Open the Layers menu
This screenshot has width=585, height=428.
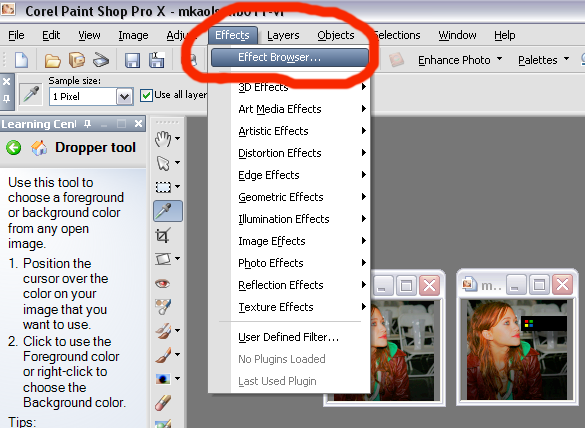(x=283, y=35)
